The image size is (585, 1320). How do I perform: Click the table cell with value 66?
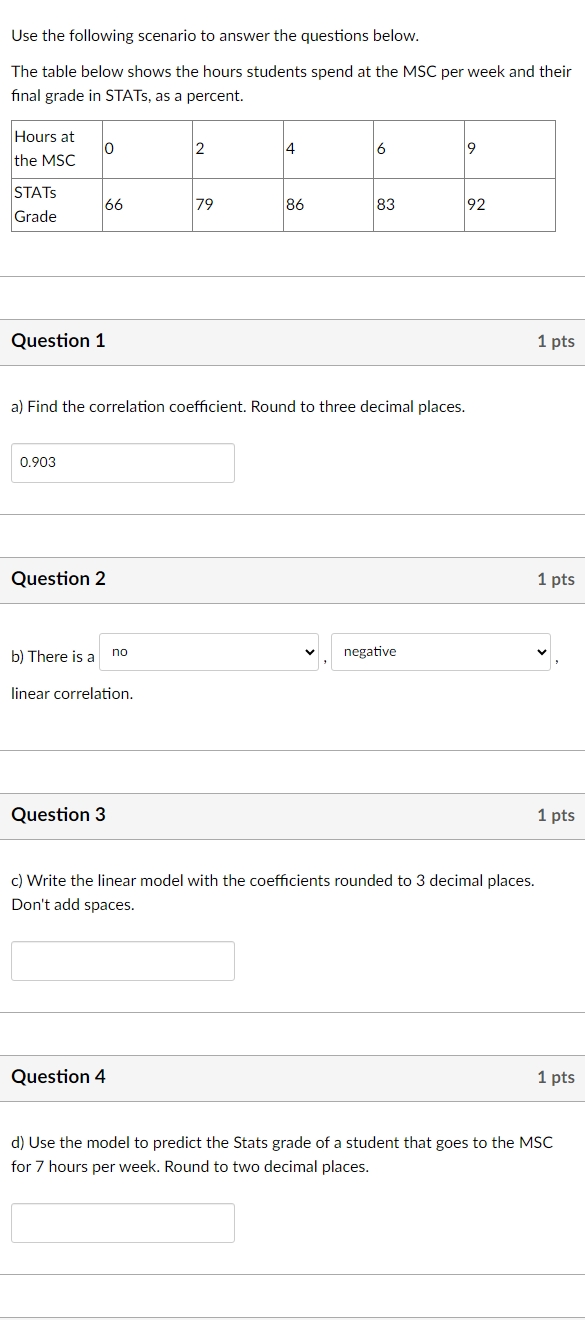click(145, 204)
